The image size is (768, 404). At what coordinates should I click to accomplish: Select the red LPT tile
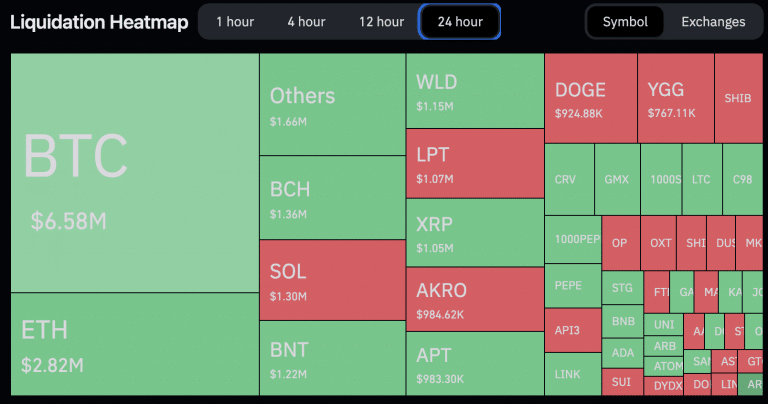[475, 163]
